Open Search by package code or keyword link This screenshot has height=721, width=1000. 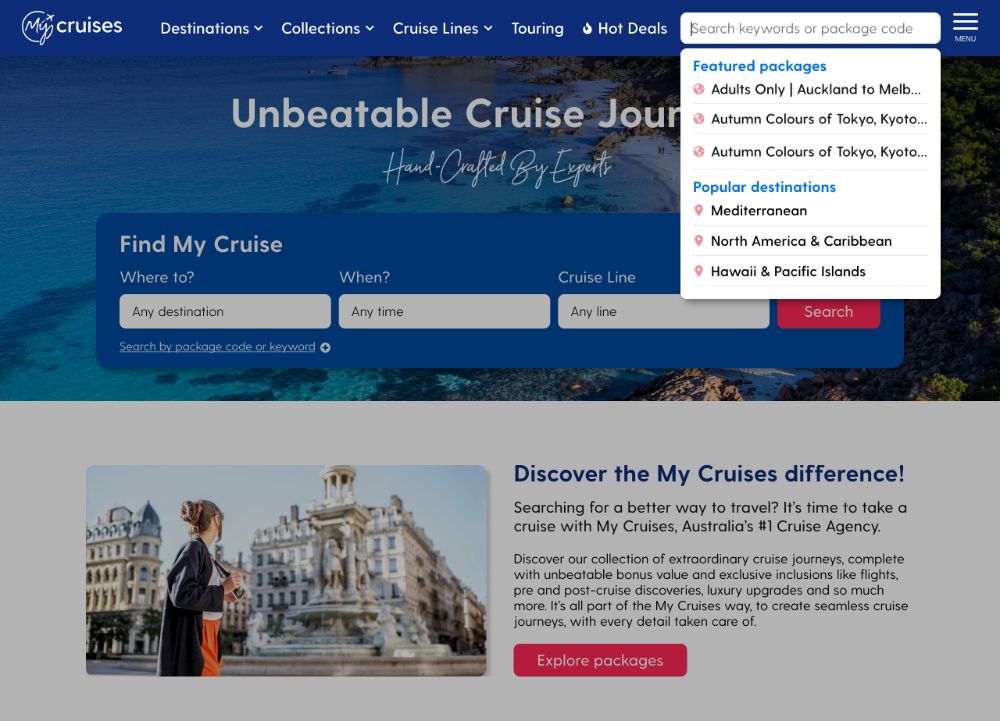coord(217,347)
